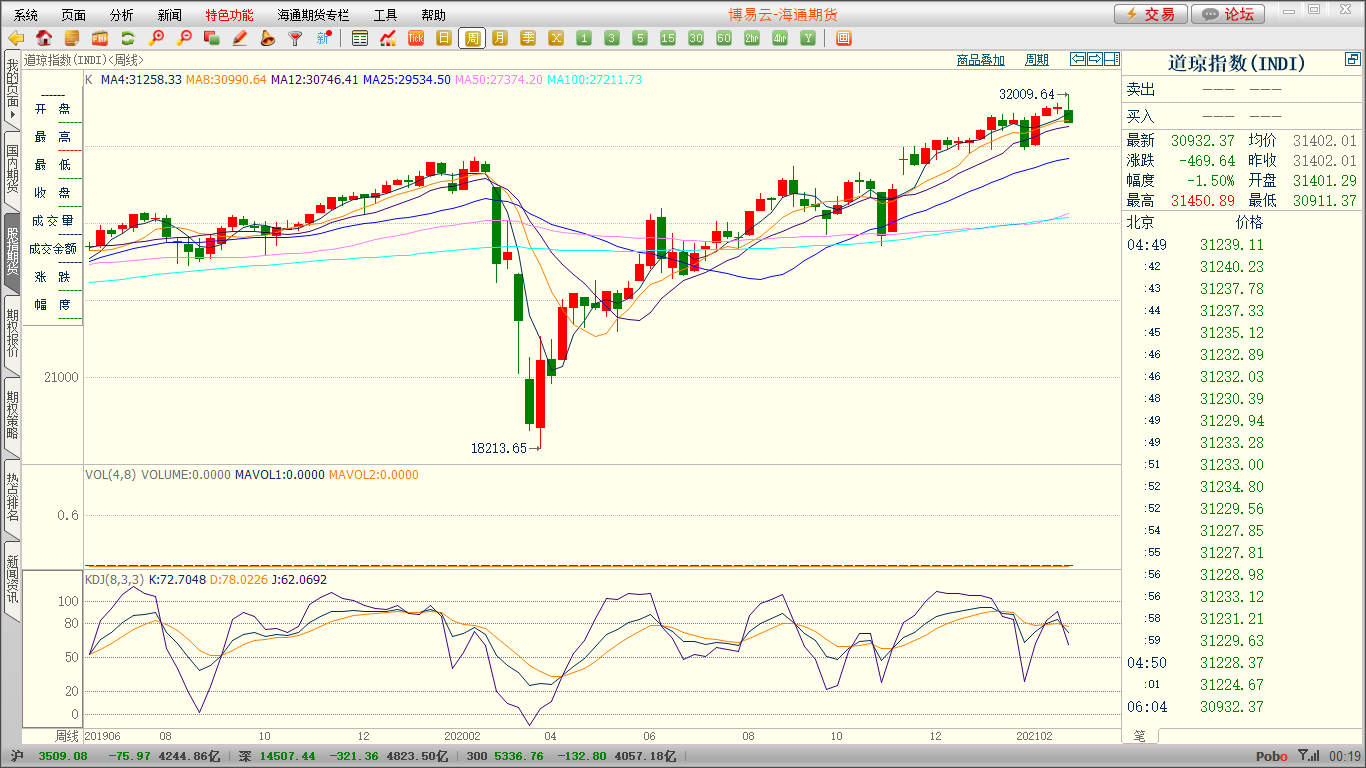Viewport: 1366px width, 768px height.
Task: Click the yellow back arrow icon
Action: pos(16,38)
